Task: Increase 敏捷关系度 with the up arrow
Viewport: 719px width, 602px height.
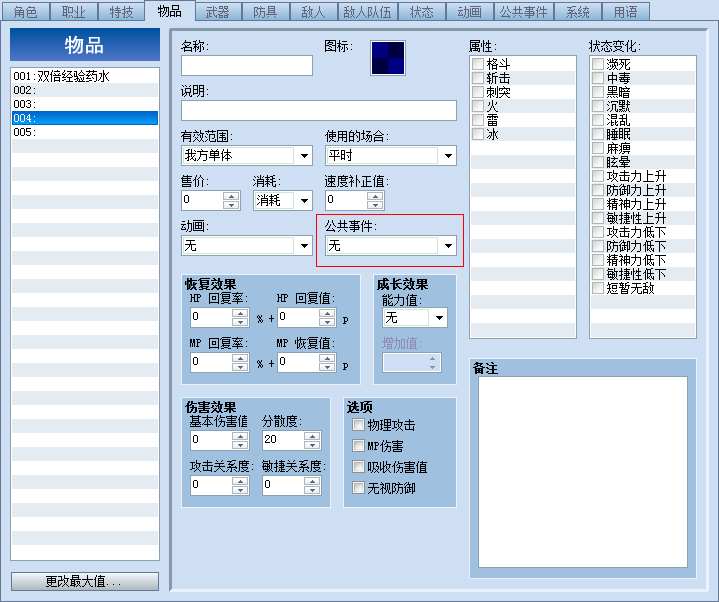Action: click(312, 480)
